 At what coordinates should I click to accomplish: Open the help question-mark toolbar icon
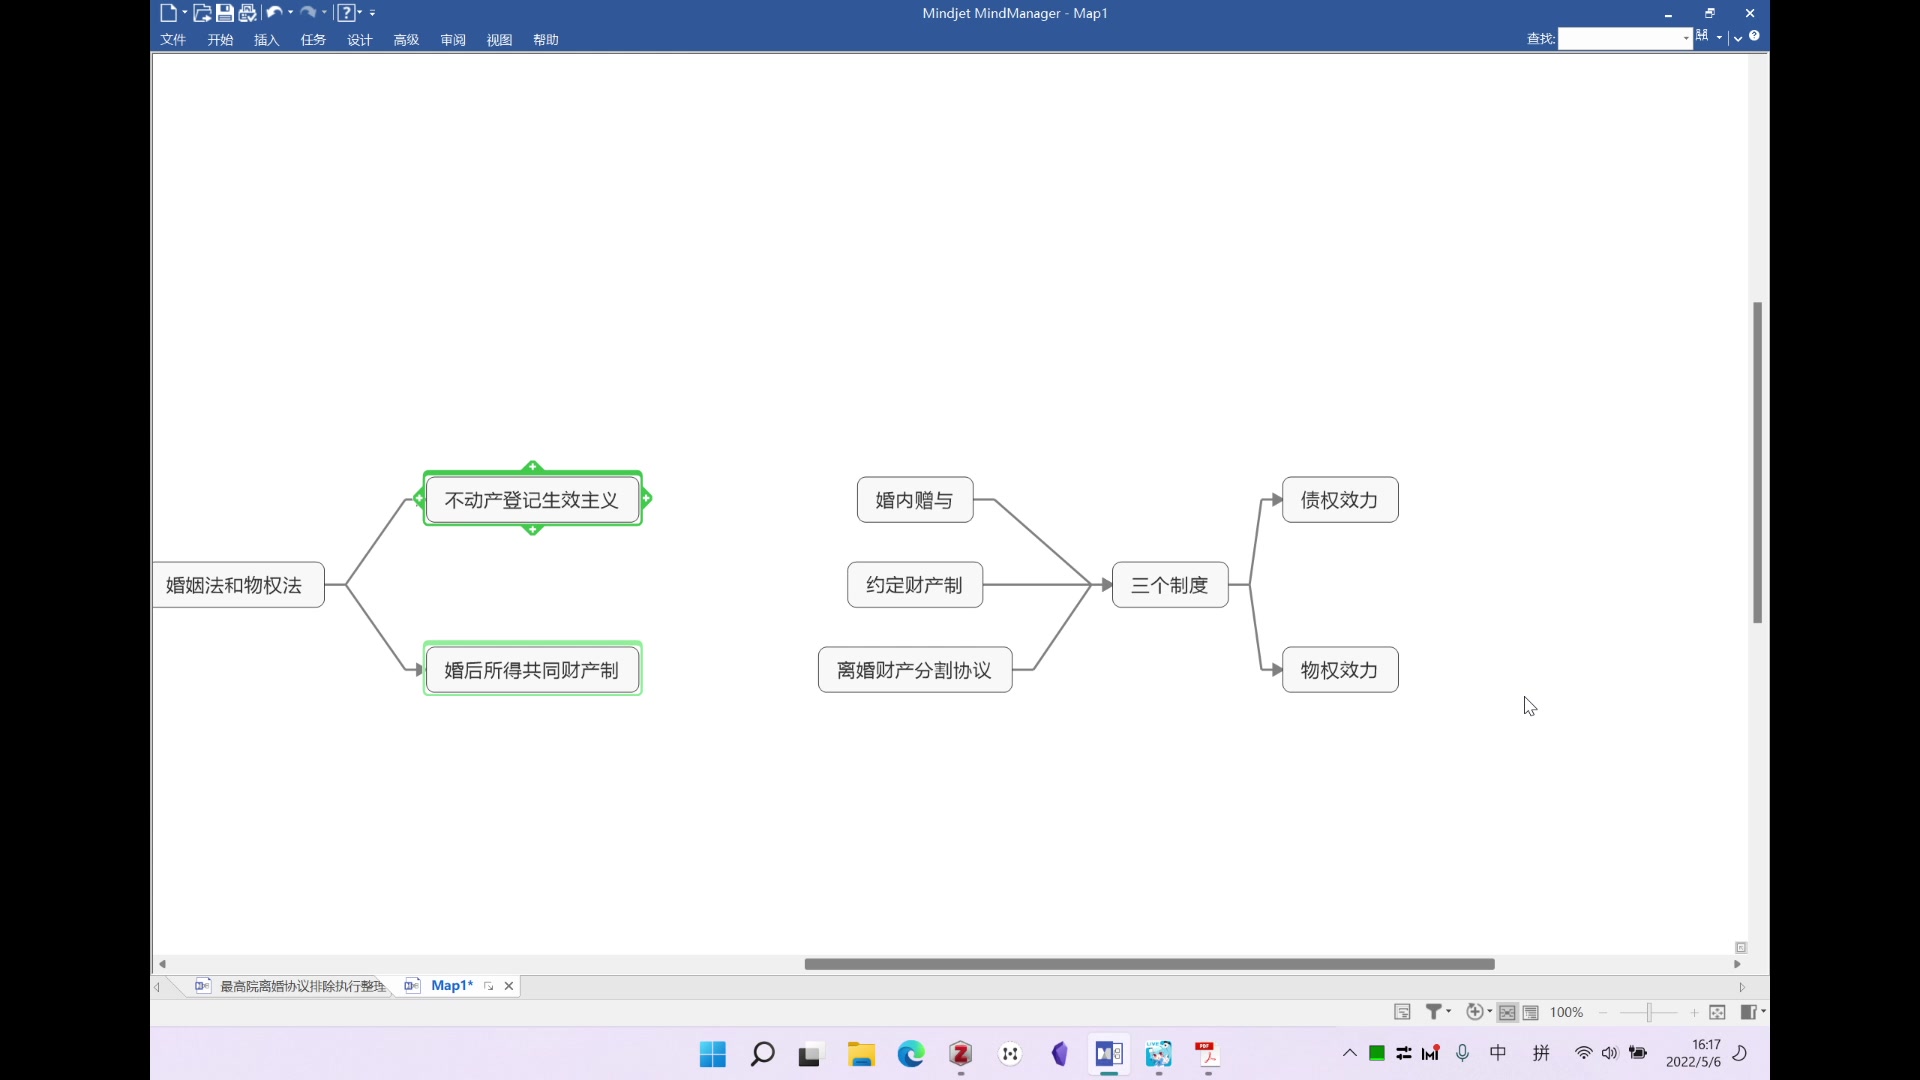345,13
